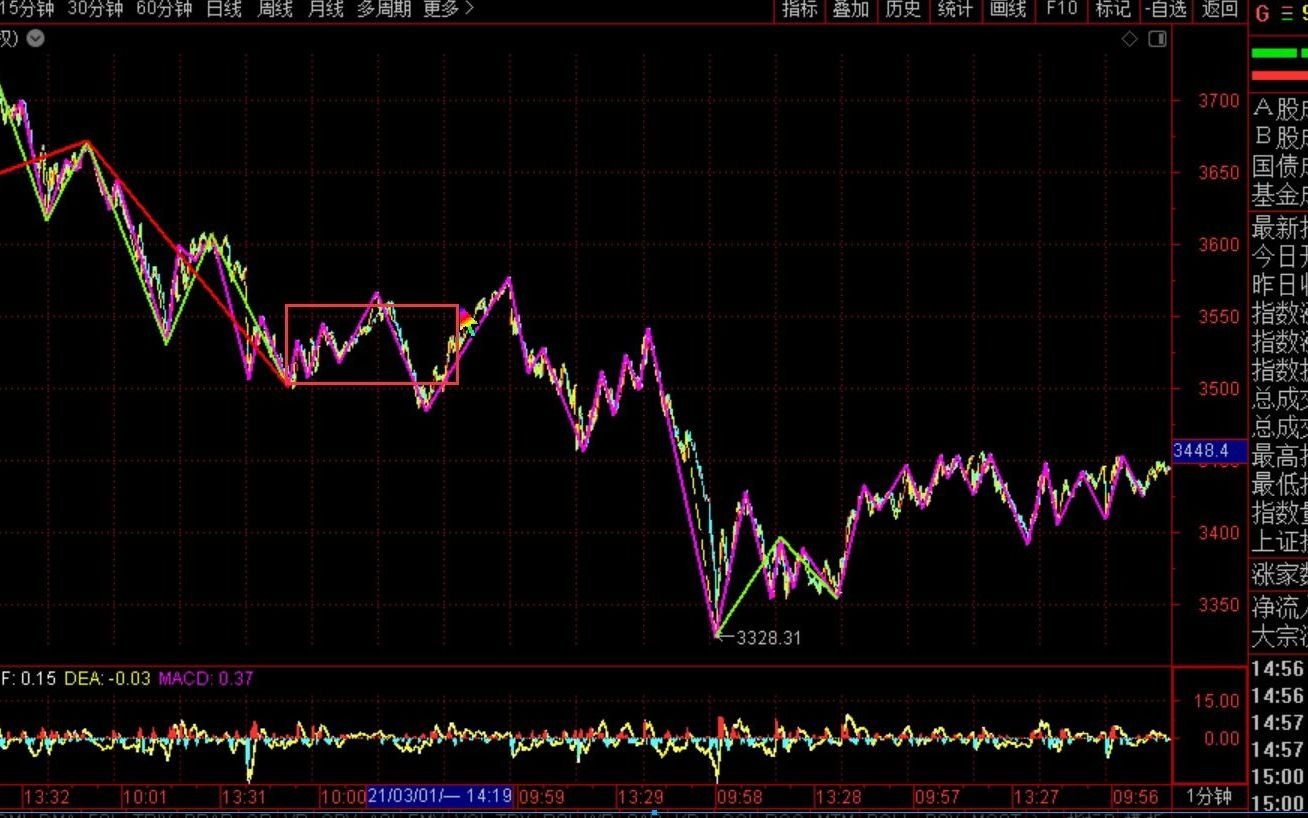
Task: Expand the 更多 > periods menu
Action: click(x=449, y=9)
